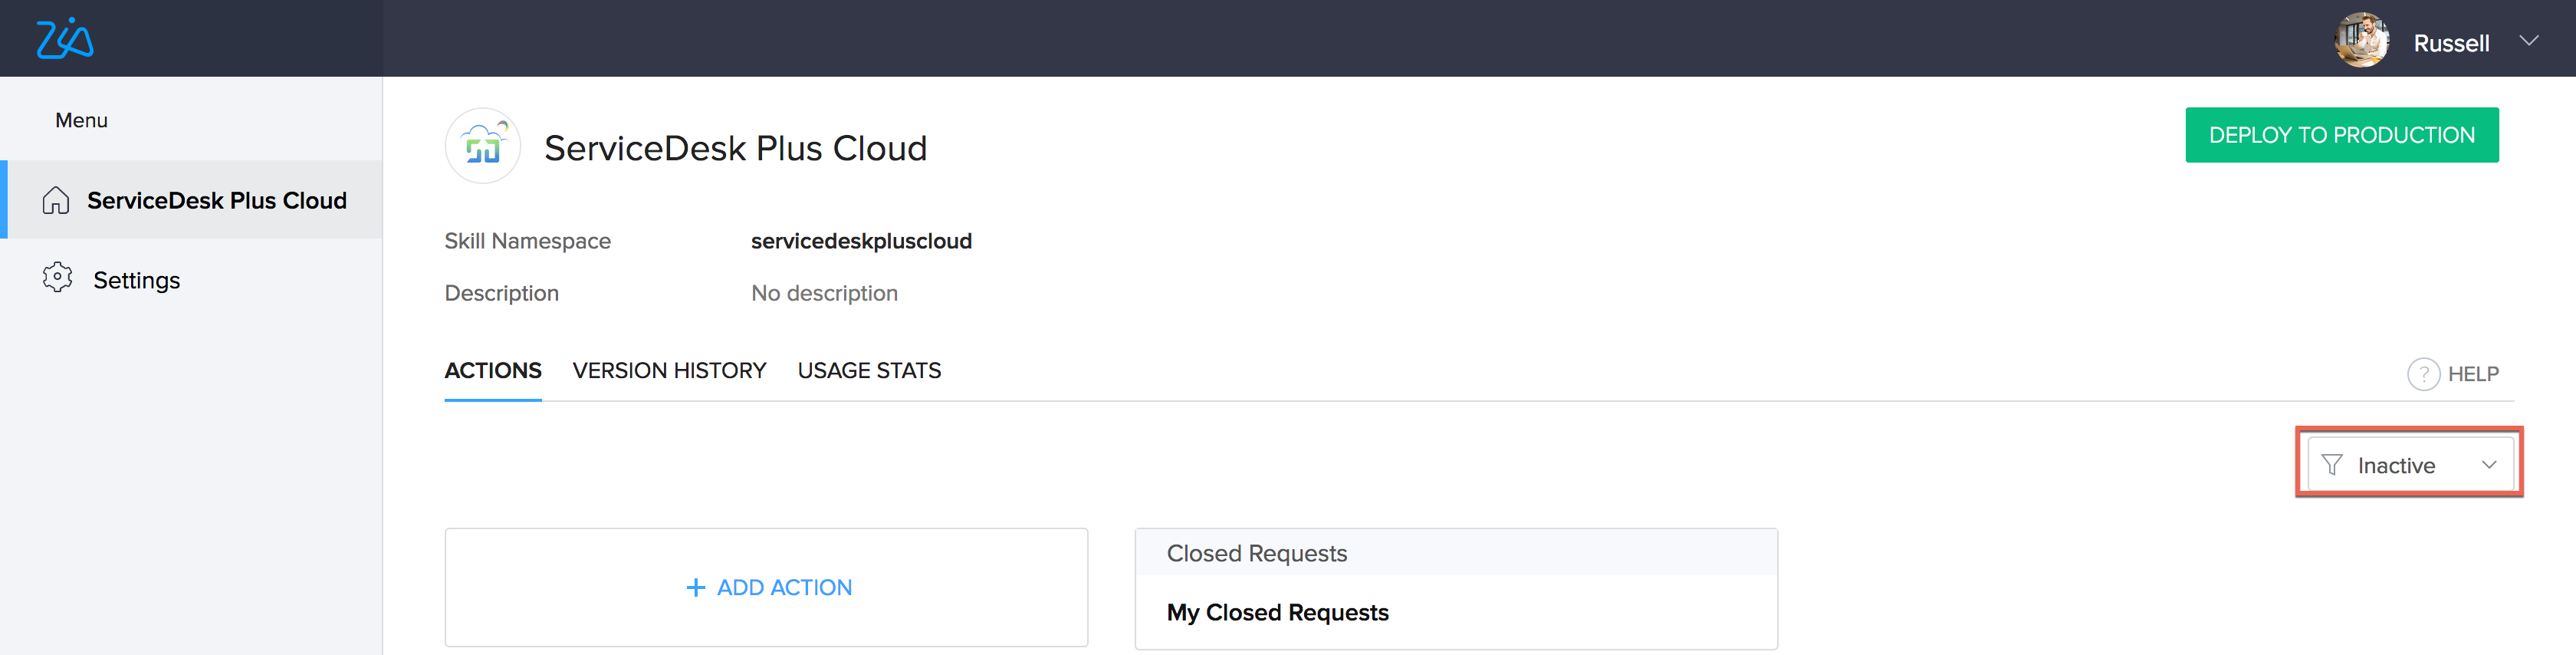
Task: Open the Inactive filter dropdown
Action: click(2410, 464)
